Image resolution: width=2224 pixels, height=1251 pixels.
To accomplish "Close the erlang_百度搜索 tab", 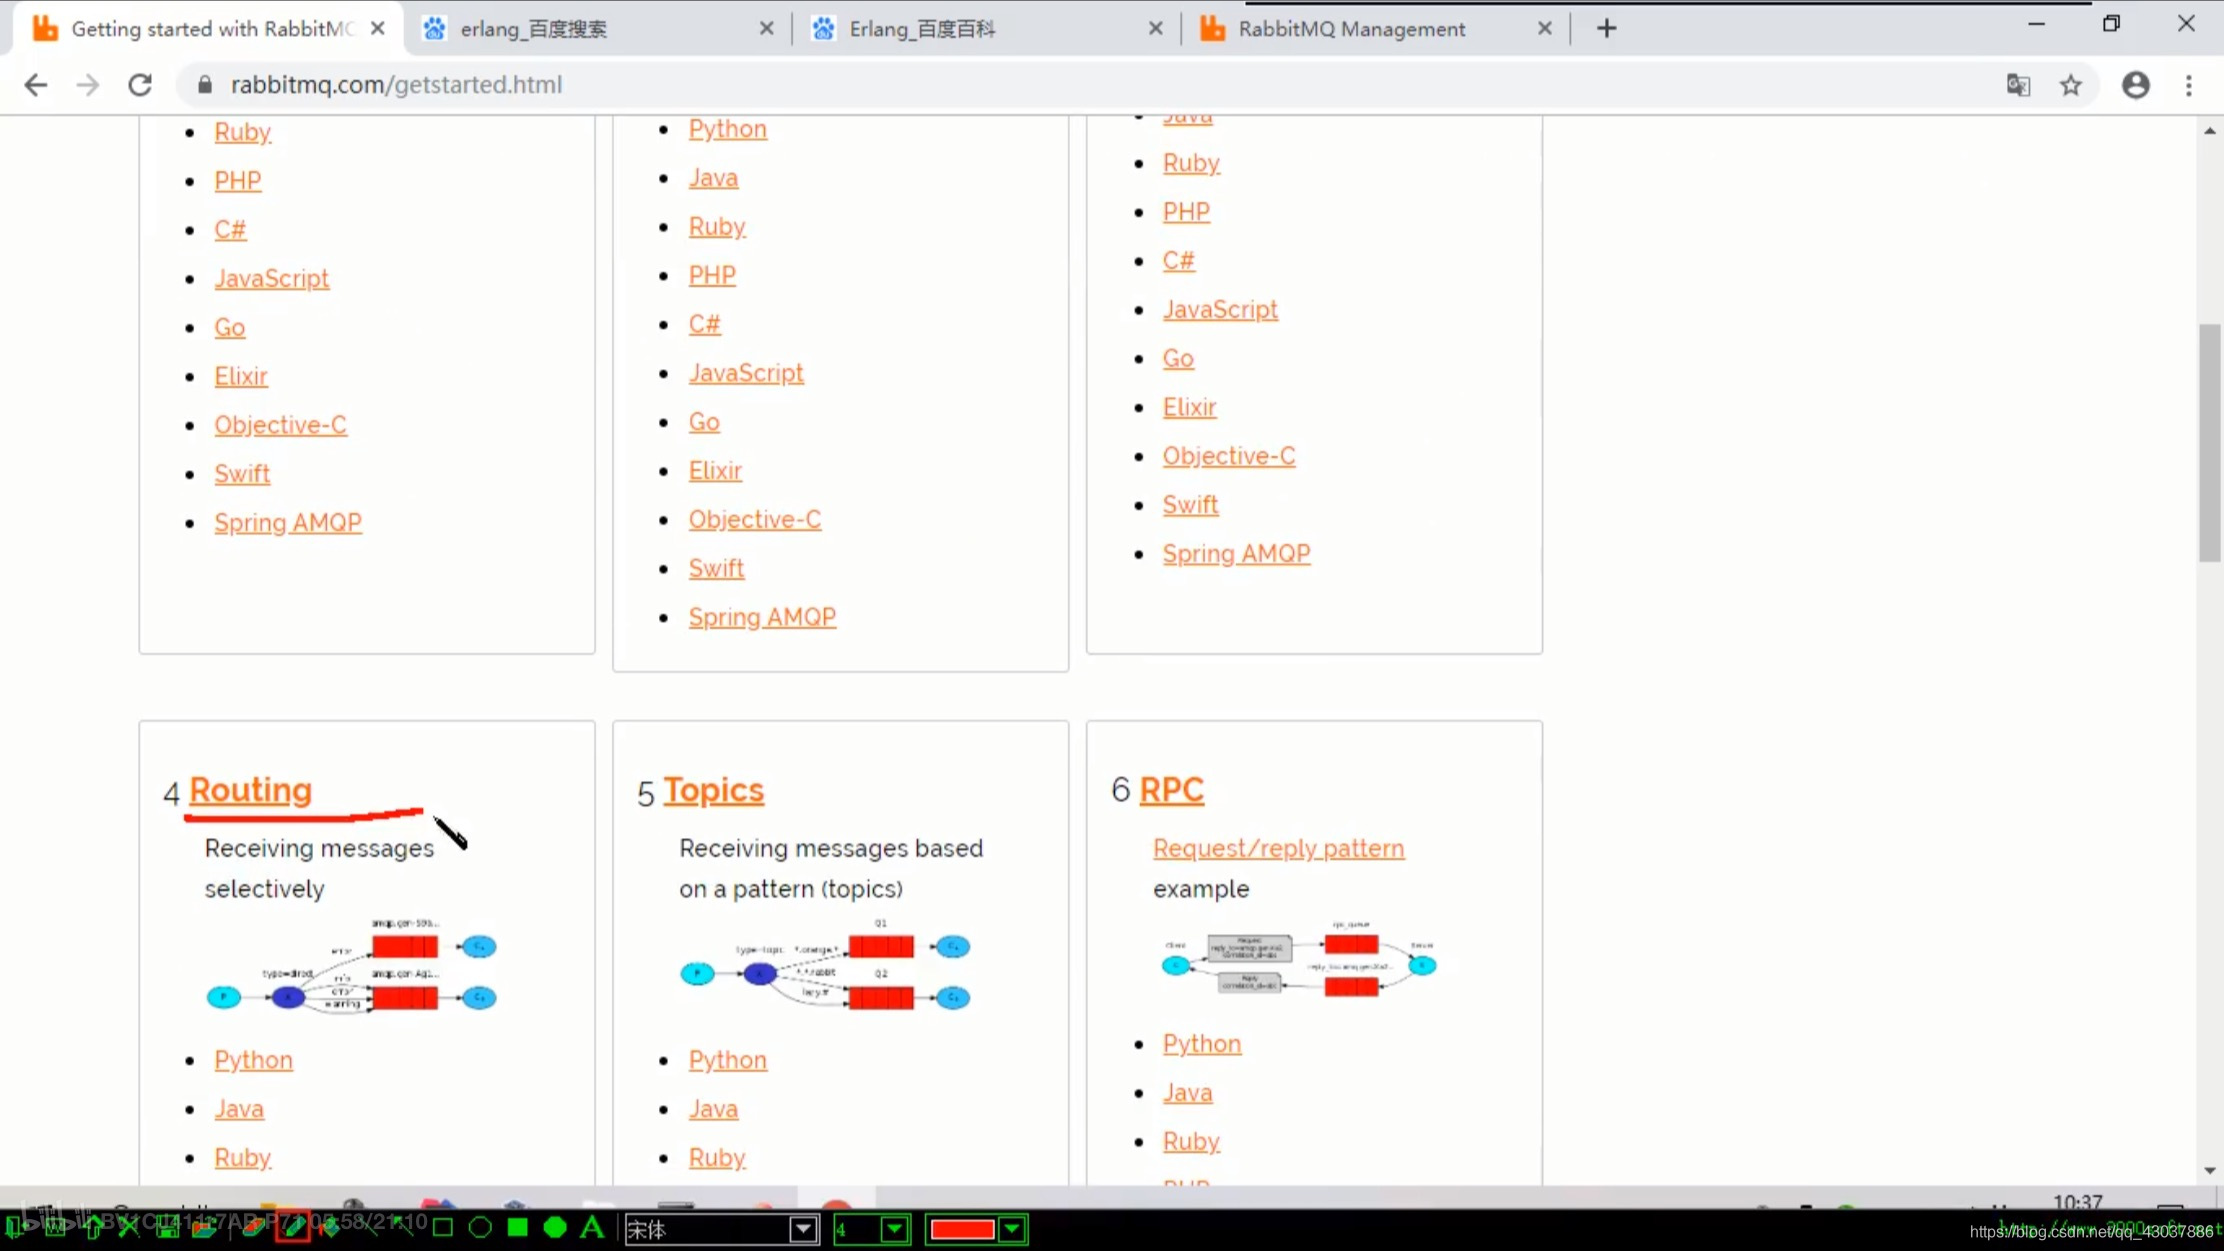I will click(x=766, y=28).
